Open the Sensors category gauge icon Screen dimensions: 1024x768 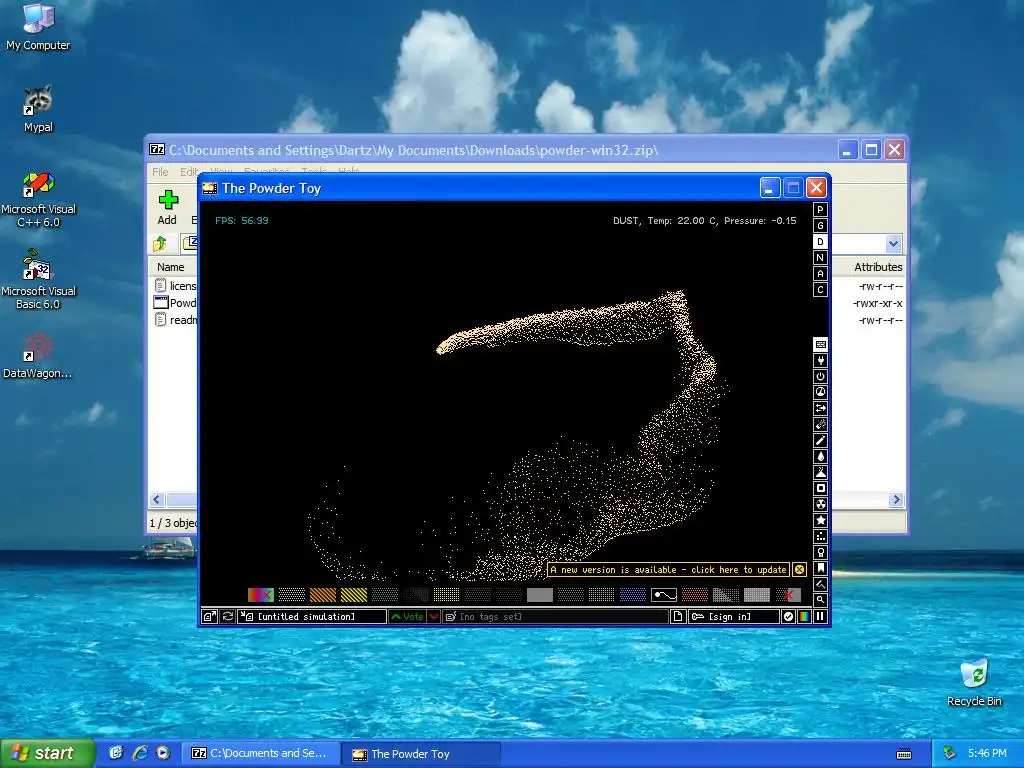pos(820,392)
